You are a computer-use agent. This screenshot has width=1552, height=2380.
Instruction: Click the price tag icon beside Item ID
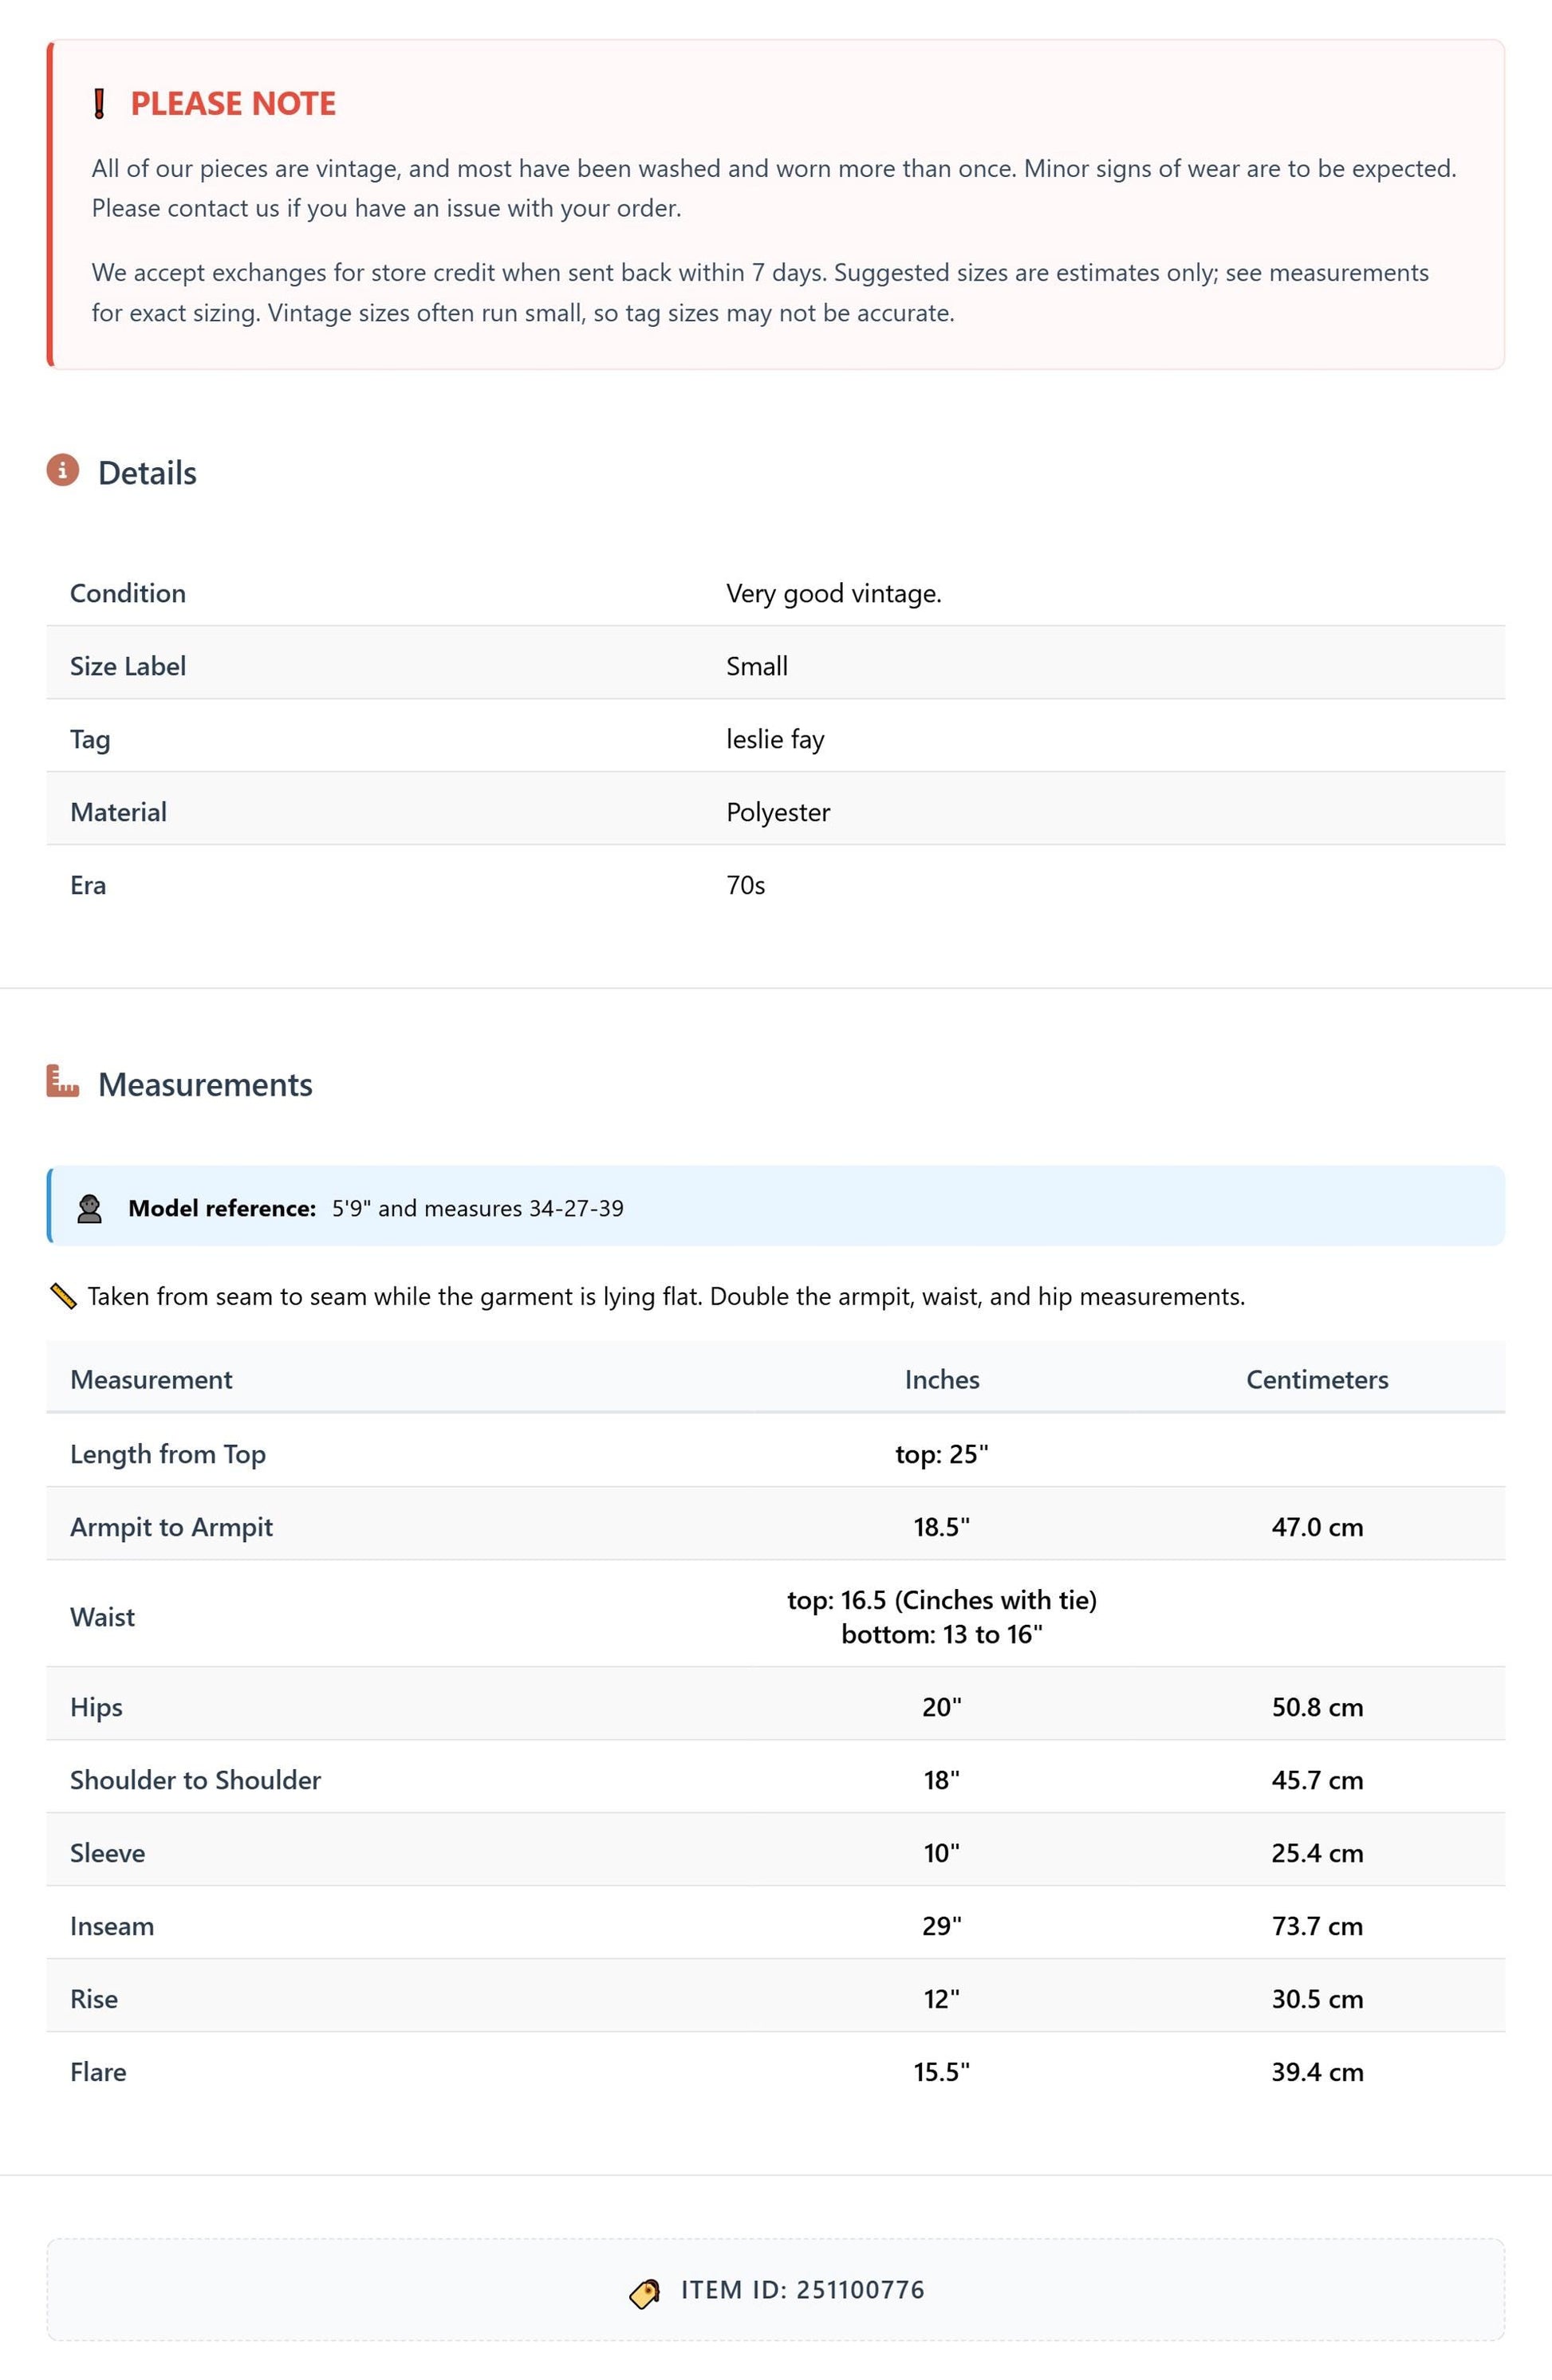(645, 2292)
